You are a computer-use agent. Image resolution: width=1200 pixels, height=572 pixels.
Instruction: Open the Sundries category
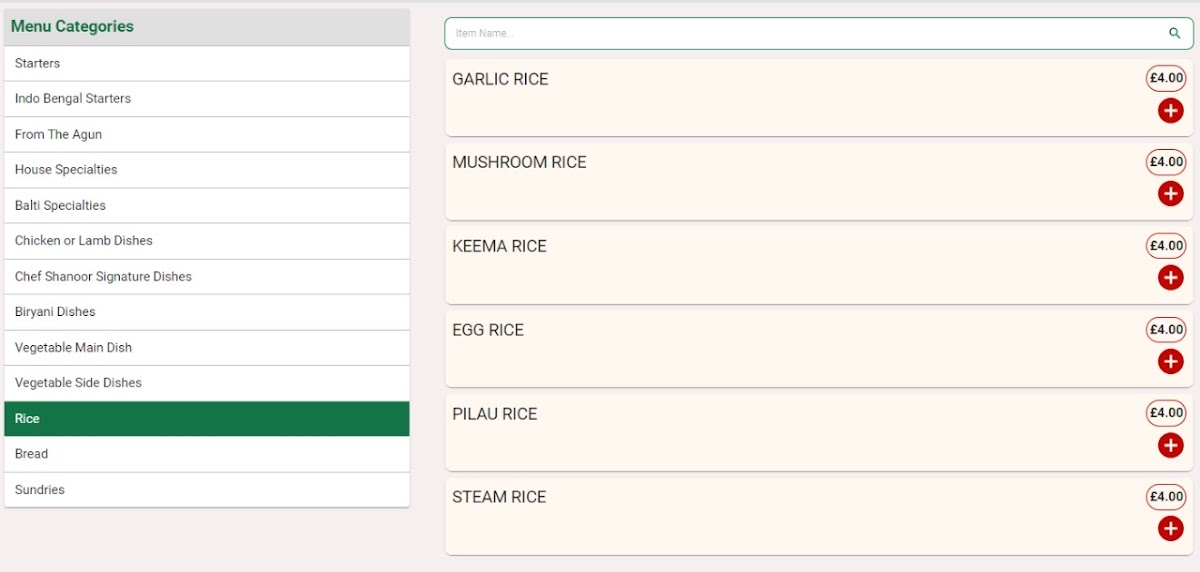click(206, 489)
